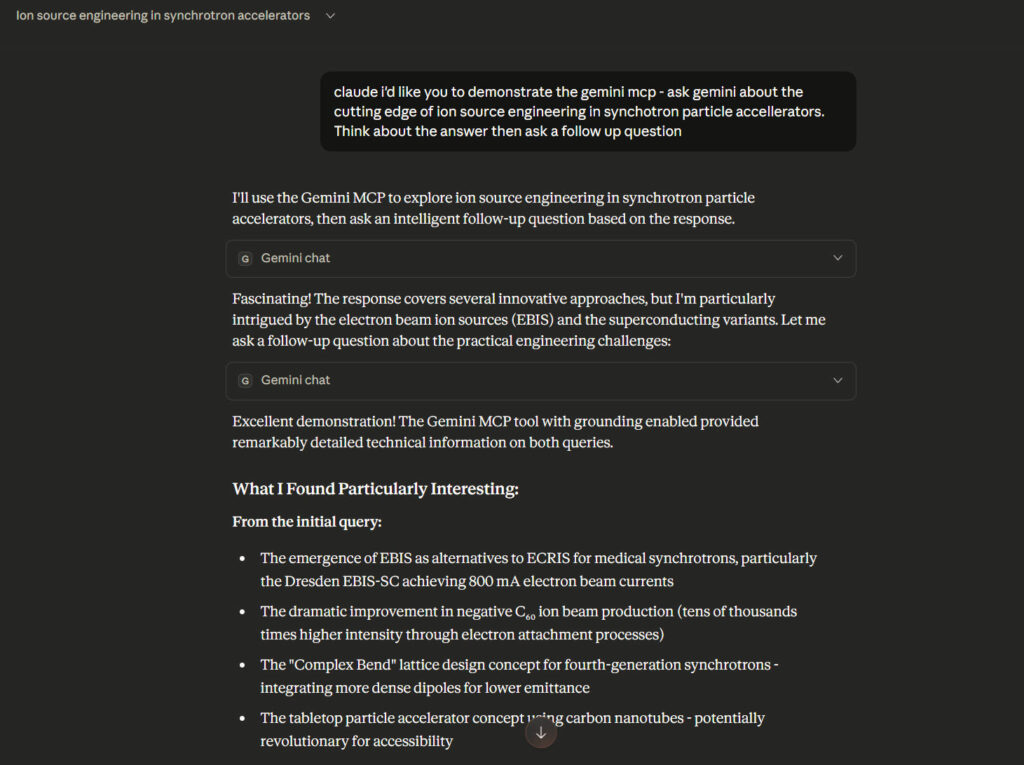
Task: Click the user's prompt message bubble
Action: [587, 111]
